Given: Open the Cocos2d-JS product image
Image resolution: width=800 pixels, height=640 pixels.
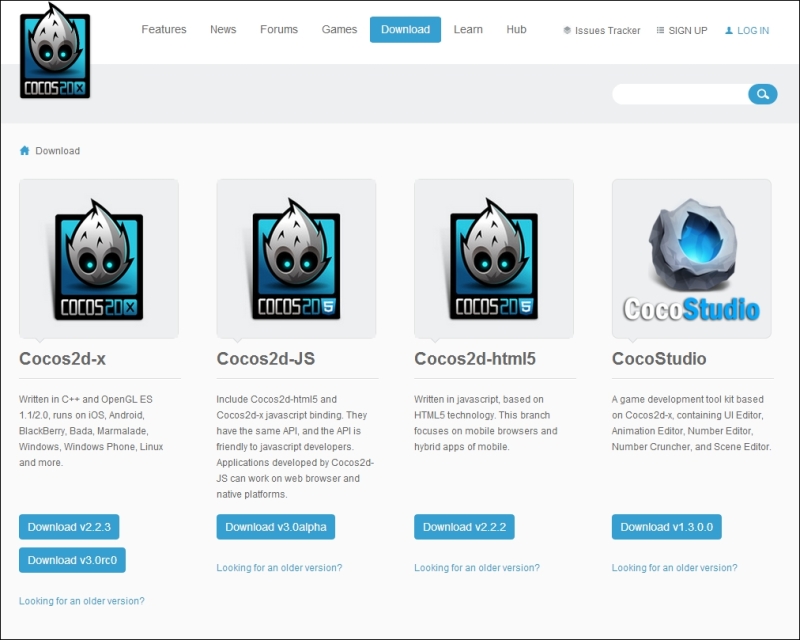Looking at the screenshot, I should (296, 258).
